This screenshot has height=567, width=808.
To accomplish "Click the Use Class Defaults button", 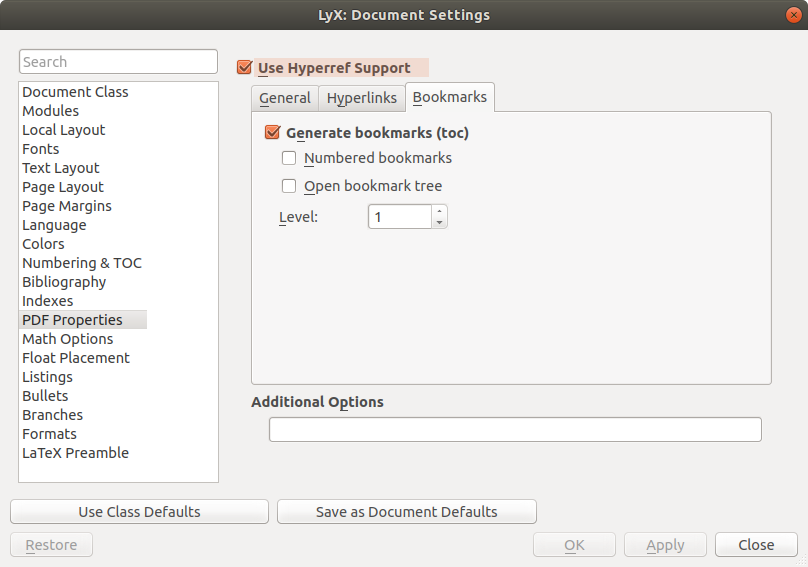I will [x=139, y=512].
